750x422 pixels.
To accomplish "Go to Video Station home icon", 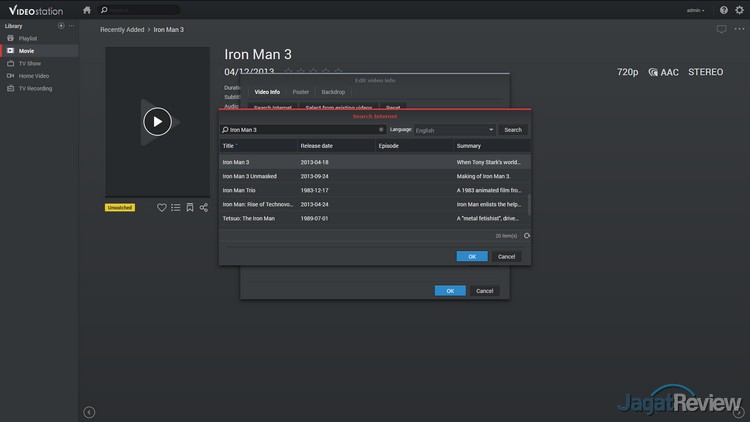I will pos(87,10).
